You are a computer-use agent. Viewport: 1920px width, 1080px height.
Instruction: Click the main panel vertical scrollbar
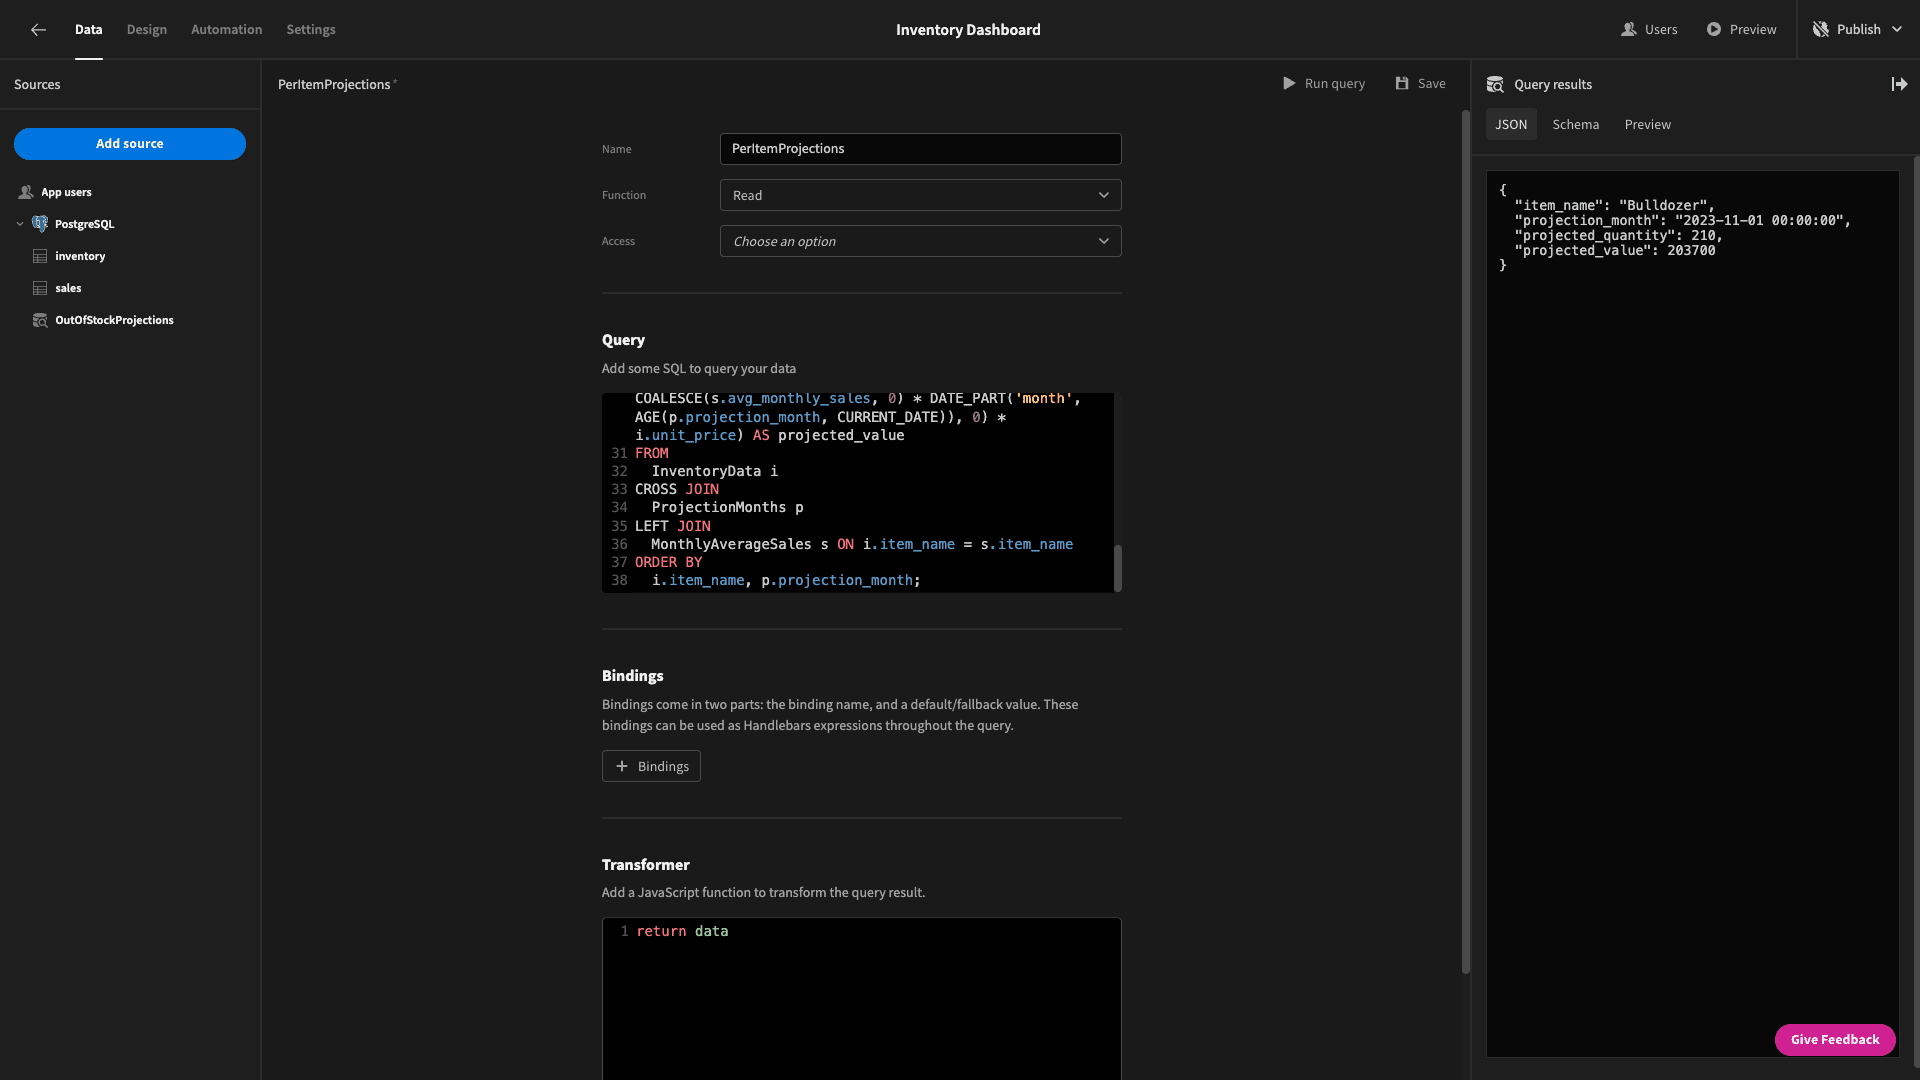point(1465,540)
